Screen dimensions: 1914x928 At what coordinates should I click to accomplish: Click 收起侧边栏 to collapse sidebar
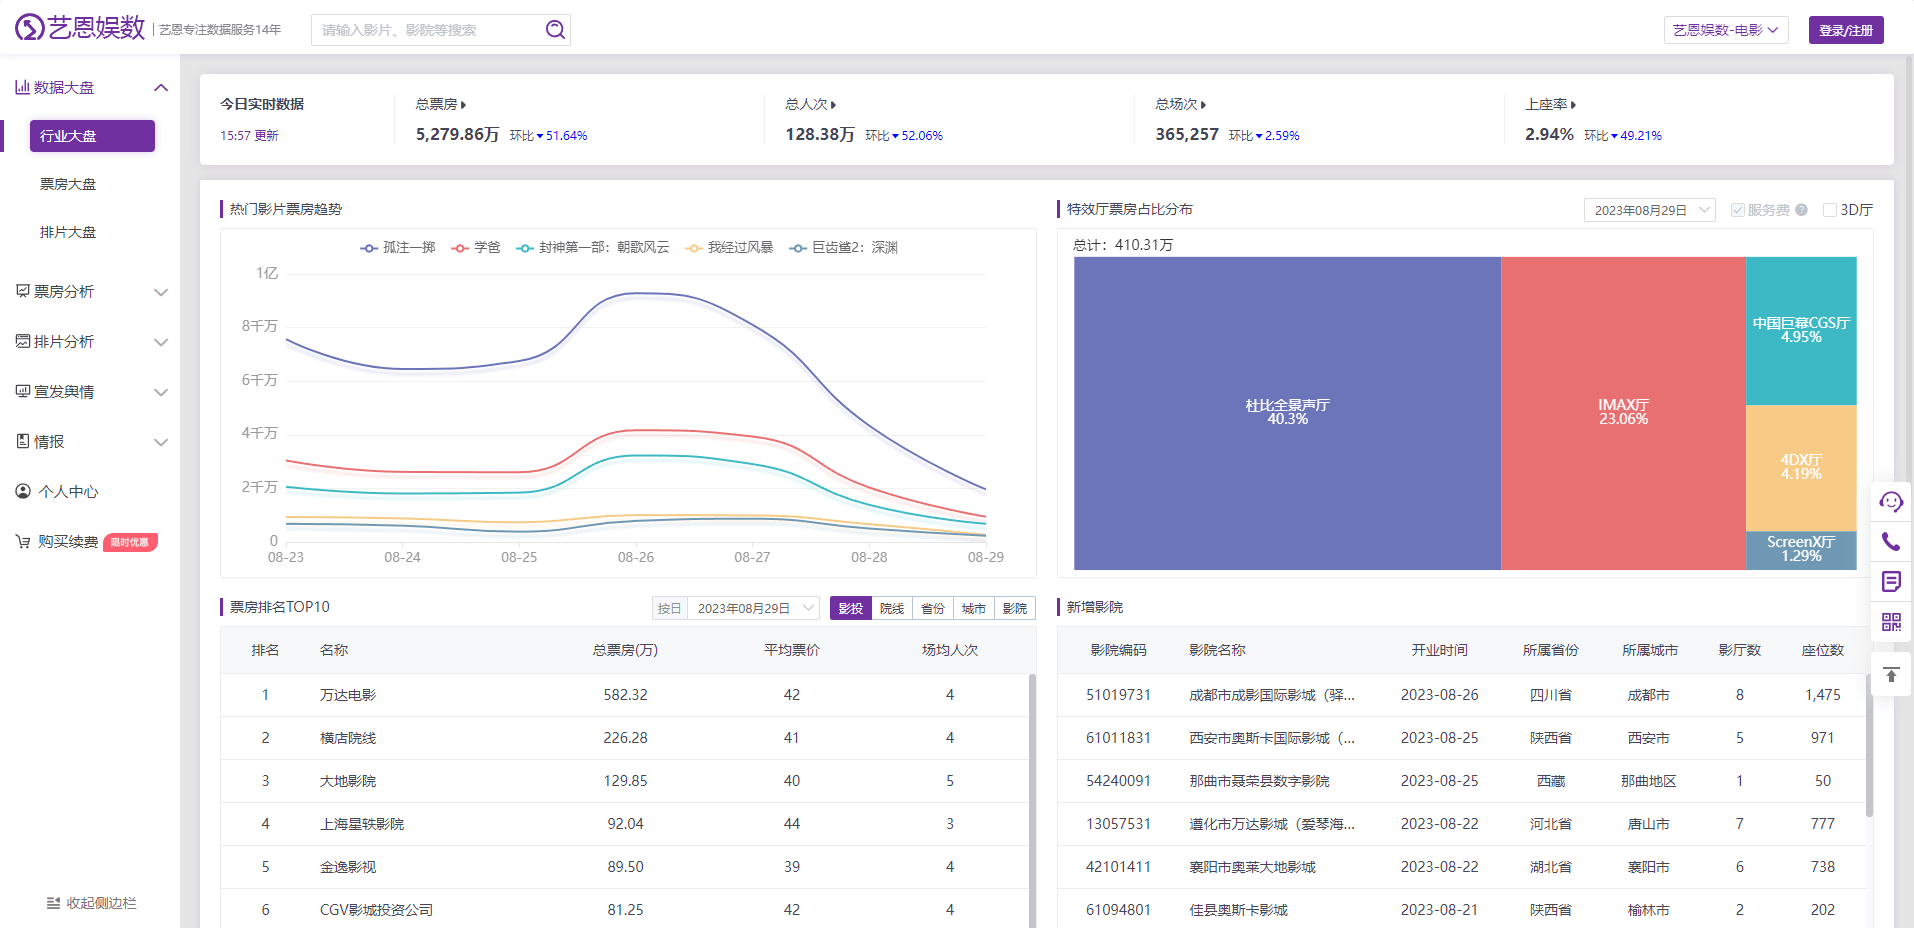click(91, 903)
